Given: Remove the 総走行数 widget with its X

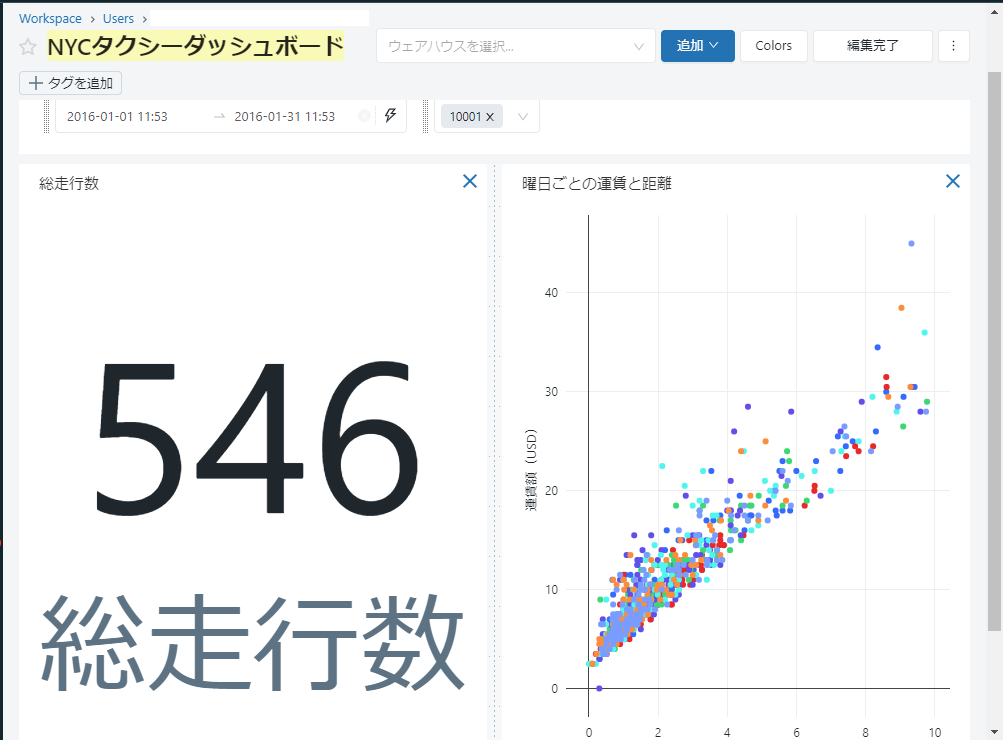Looking at the screenshot, I should pos(470,182).
